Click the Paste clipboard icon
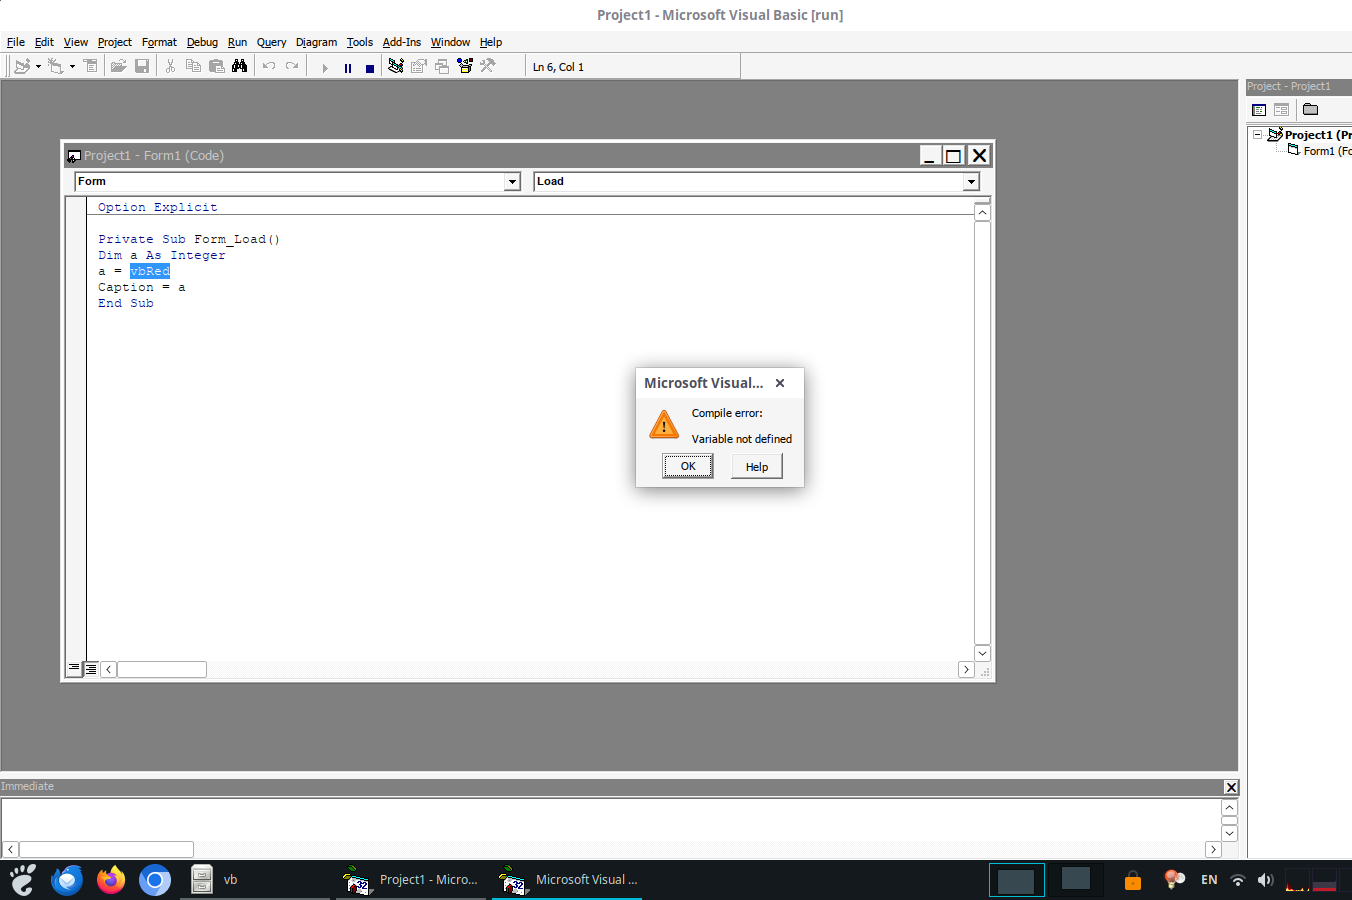The height and width of the screenshot is (900, 1352). point(216,66)
